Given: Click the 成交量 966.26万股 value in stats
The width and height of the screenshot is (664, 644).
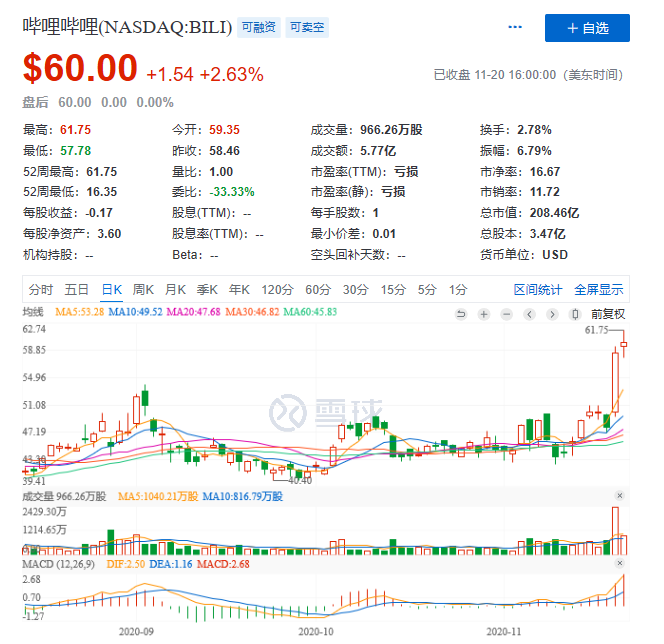Looking at the screenshot, I should click(x=391, y=130).
